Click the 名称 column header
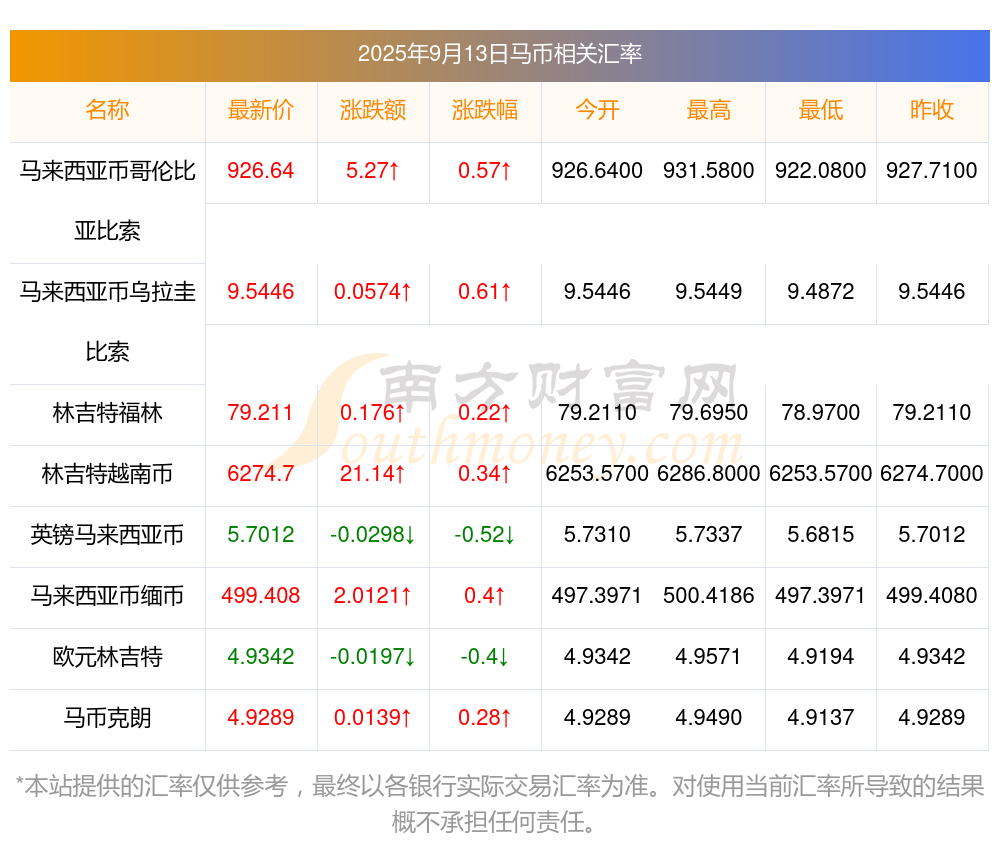 107,110
